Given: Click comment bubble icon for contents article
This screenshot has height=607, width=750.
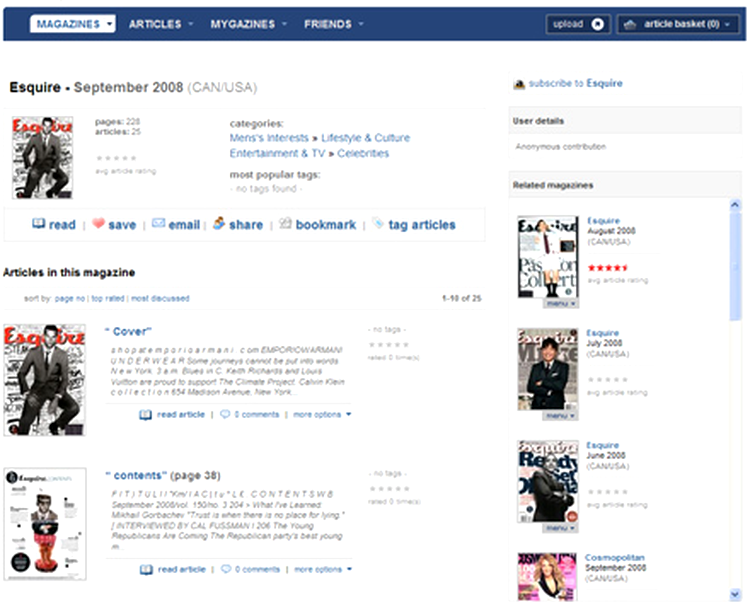Looking at the screenshot, I should point(226,569).
